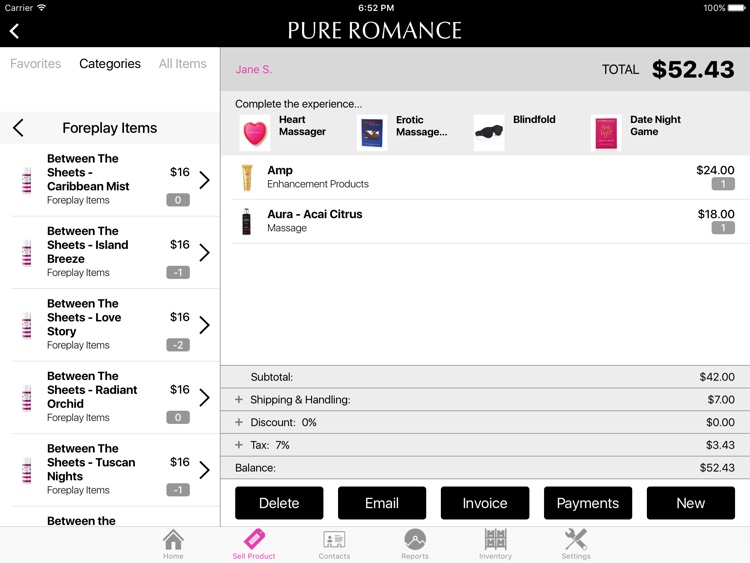Tap the back arrow in the black header
The height and width of the screenshot is (563, 750).
(x=14, y=31)
